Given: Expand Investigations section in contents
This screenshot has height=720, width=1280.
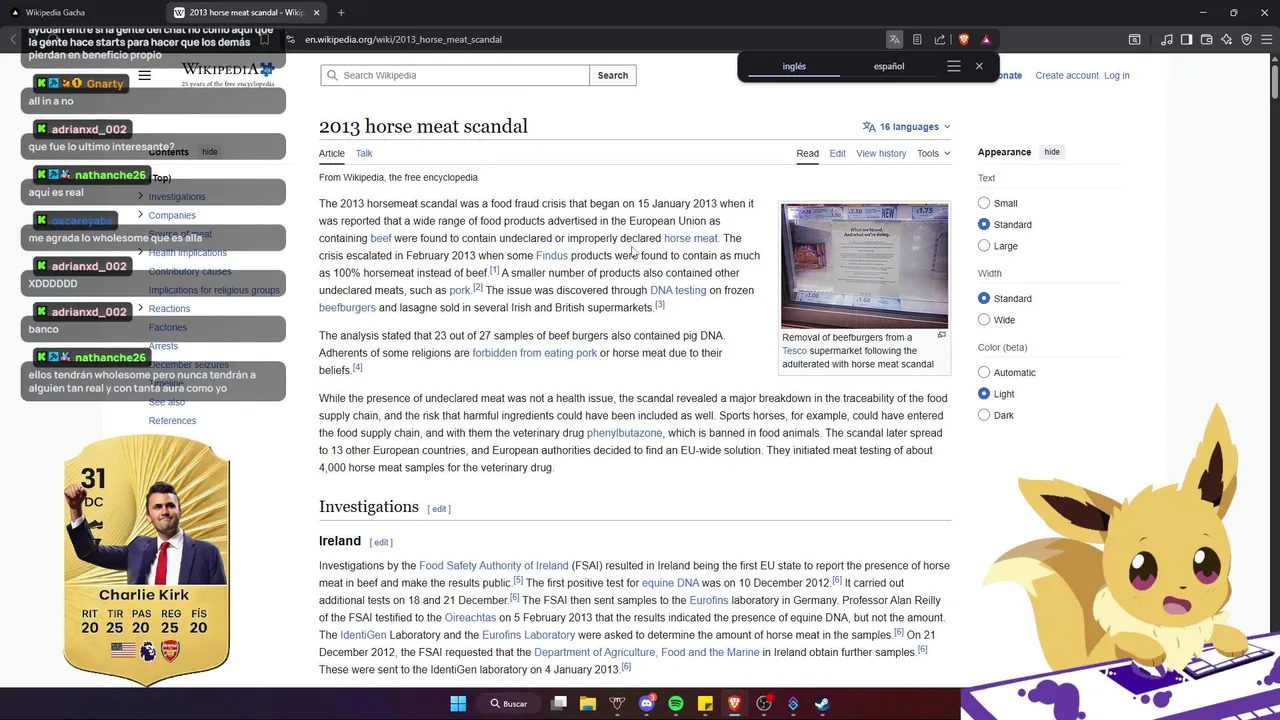Looking at the screenshot, I should tap(140, 196).
